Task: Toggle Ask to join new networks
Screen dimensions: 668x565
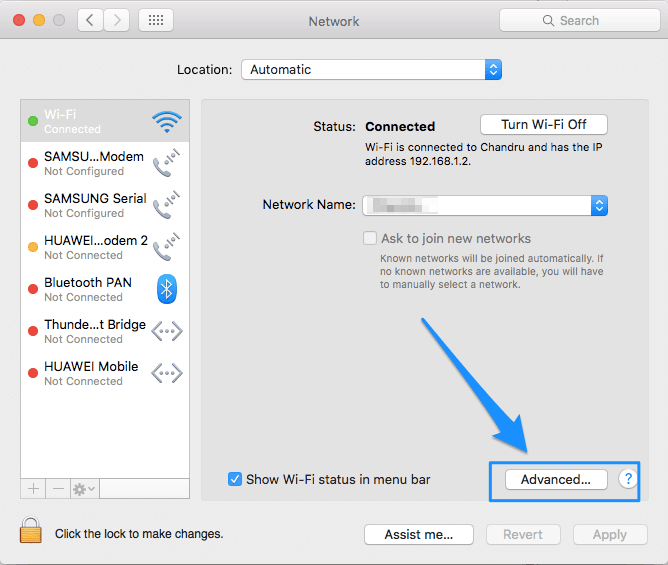Action: [x=370, y=238]
